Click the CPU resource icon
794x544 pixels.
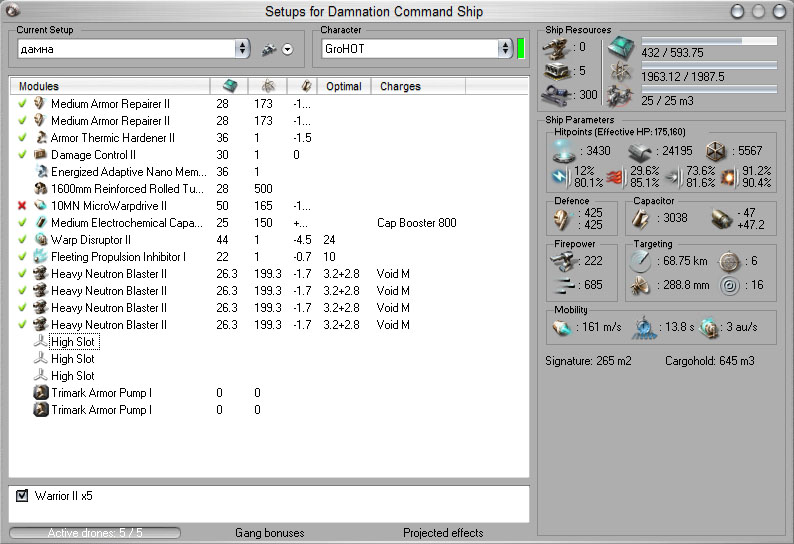pos(621,48)
